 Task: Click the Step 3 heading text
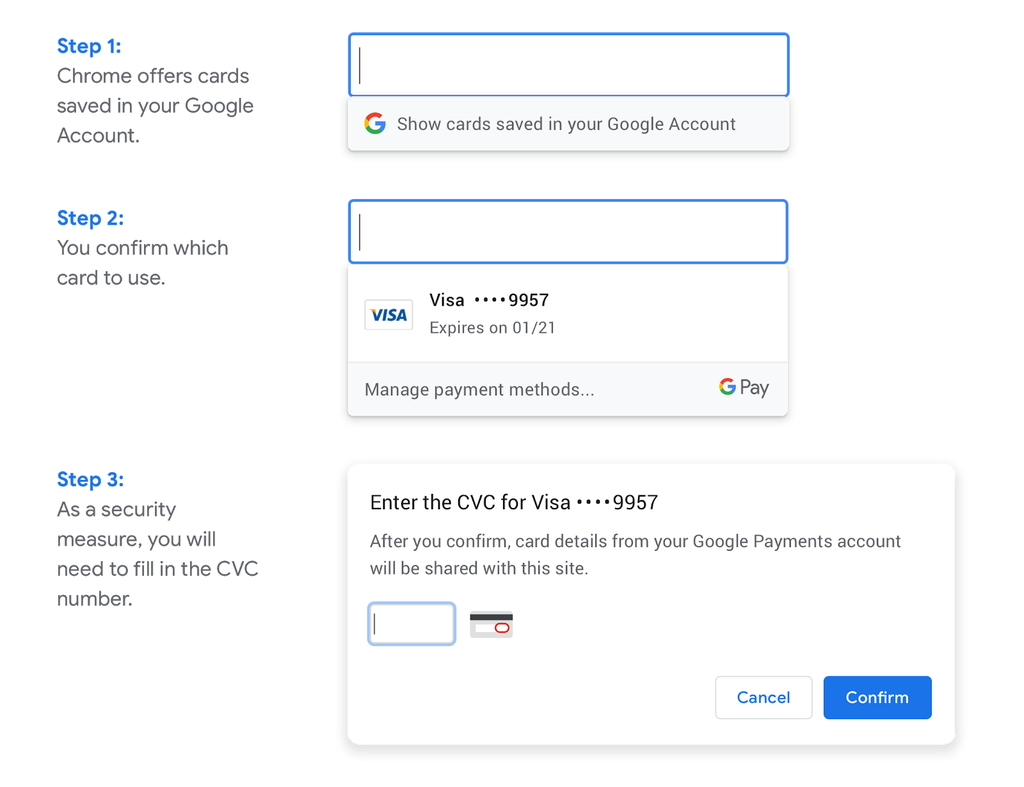coord(89,479)
